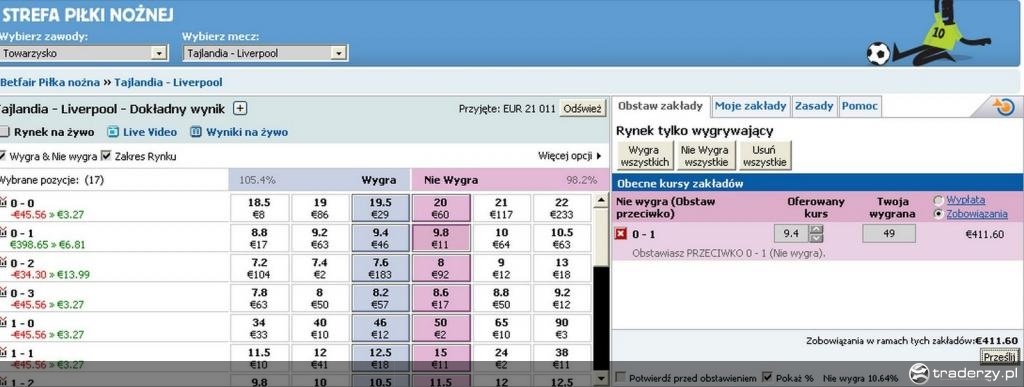Click chart icon for 0 - 2
The image size is (1024, 387).
point(4,262)
